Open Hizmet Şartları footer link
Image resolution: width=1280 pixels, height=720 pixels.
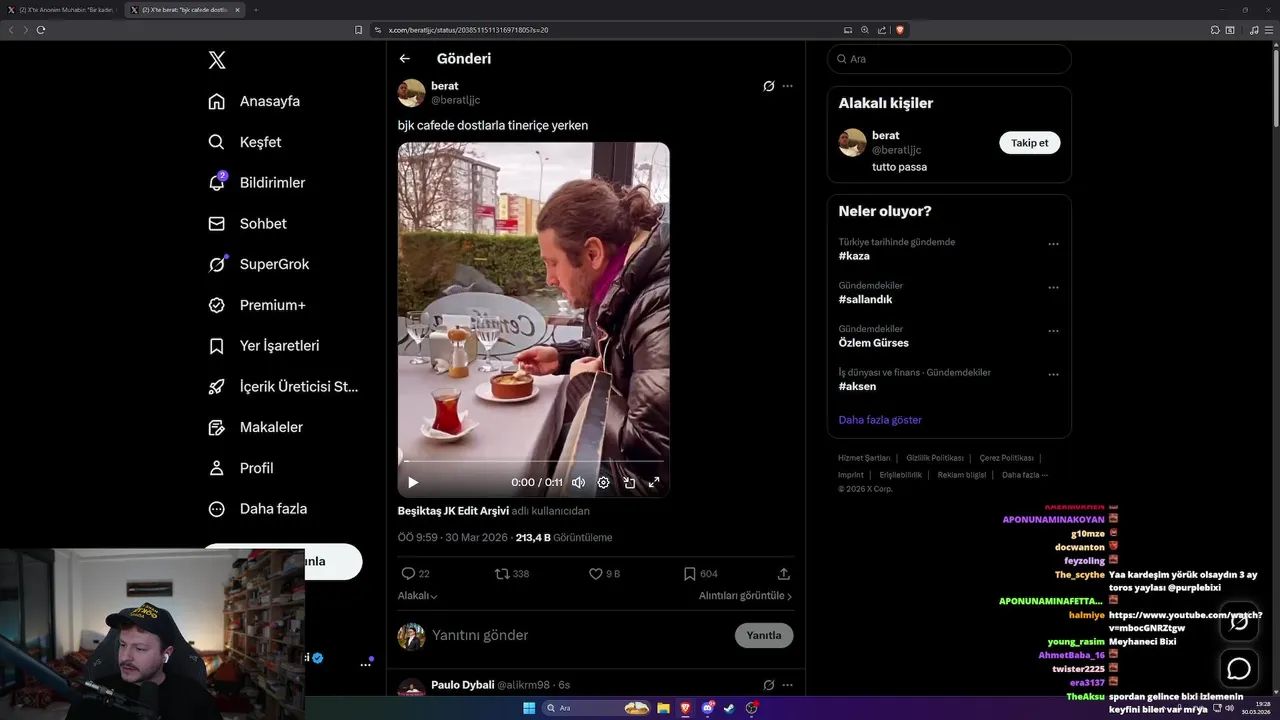864,458
